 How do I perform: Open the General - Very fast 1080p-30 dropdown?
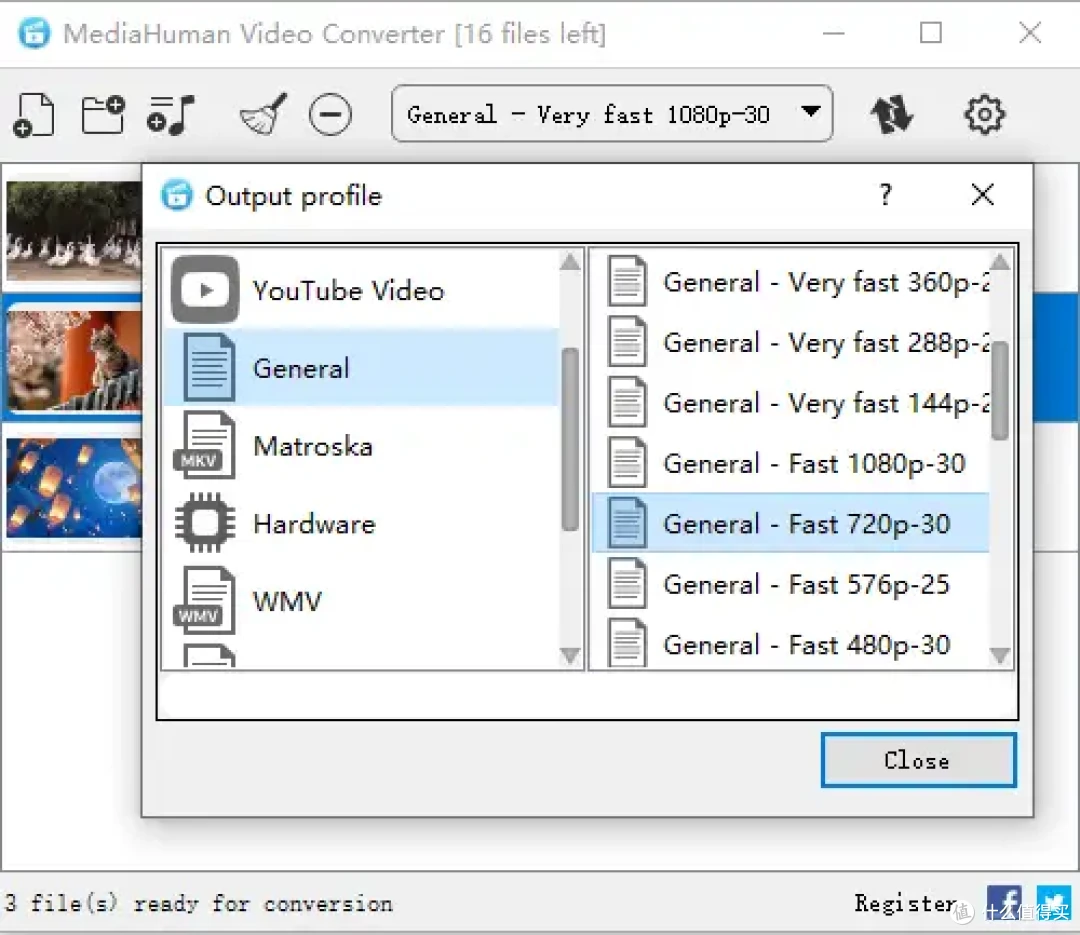click(x=612, y=114)
